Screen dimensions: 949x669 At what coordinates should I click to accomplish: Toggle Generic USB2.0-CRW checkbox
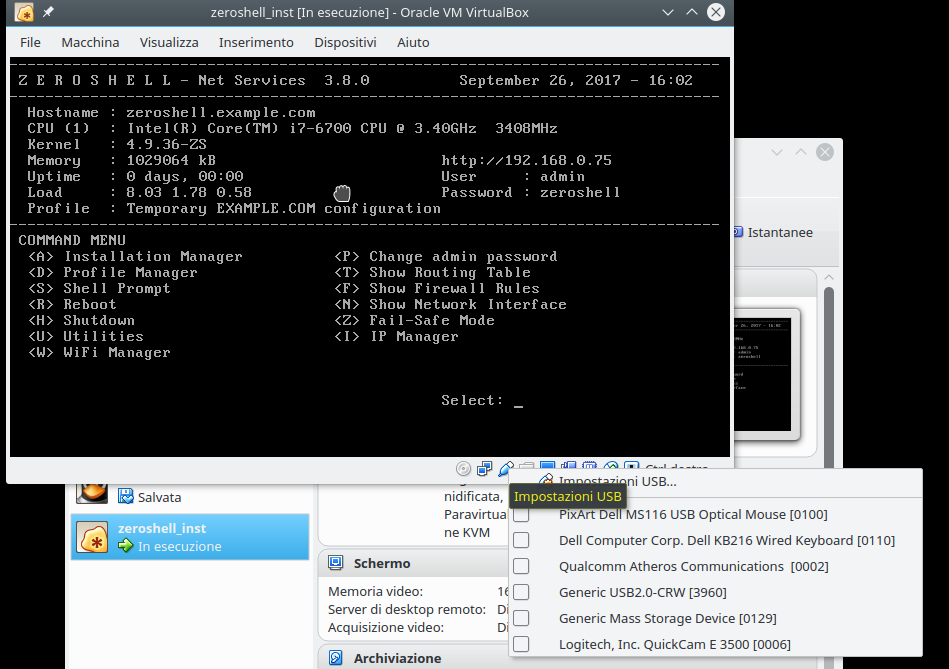(x=521, y=592)
